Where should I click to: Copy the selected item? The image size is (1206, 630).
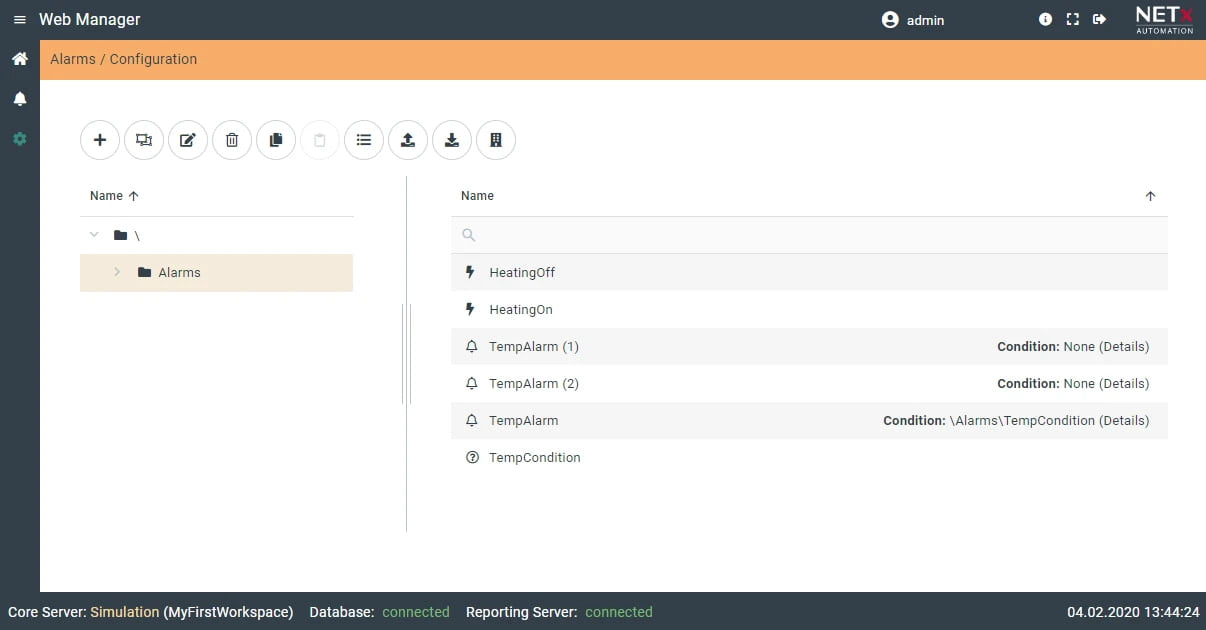(276, 140)
